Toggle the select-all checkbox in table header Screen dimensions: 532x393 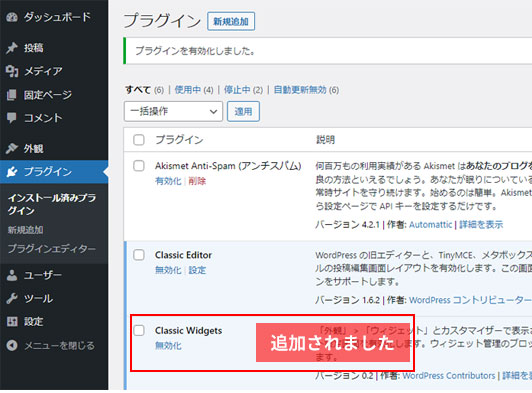point(139,140)
